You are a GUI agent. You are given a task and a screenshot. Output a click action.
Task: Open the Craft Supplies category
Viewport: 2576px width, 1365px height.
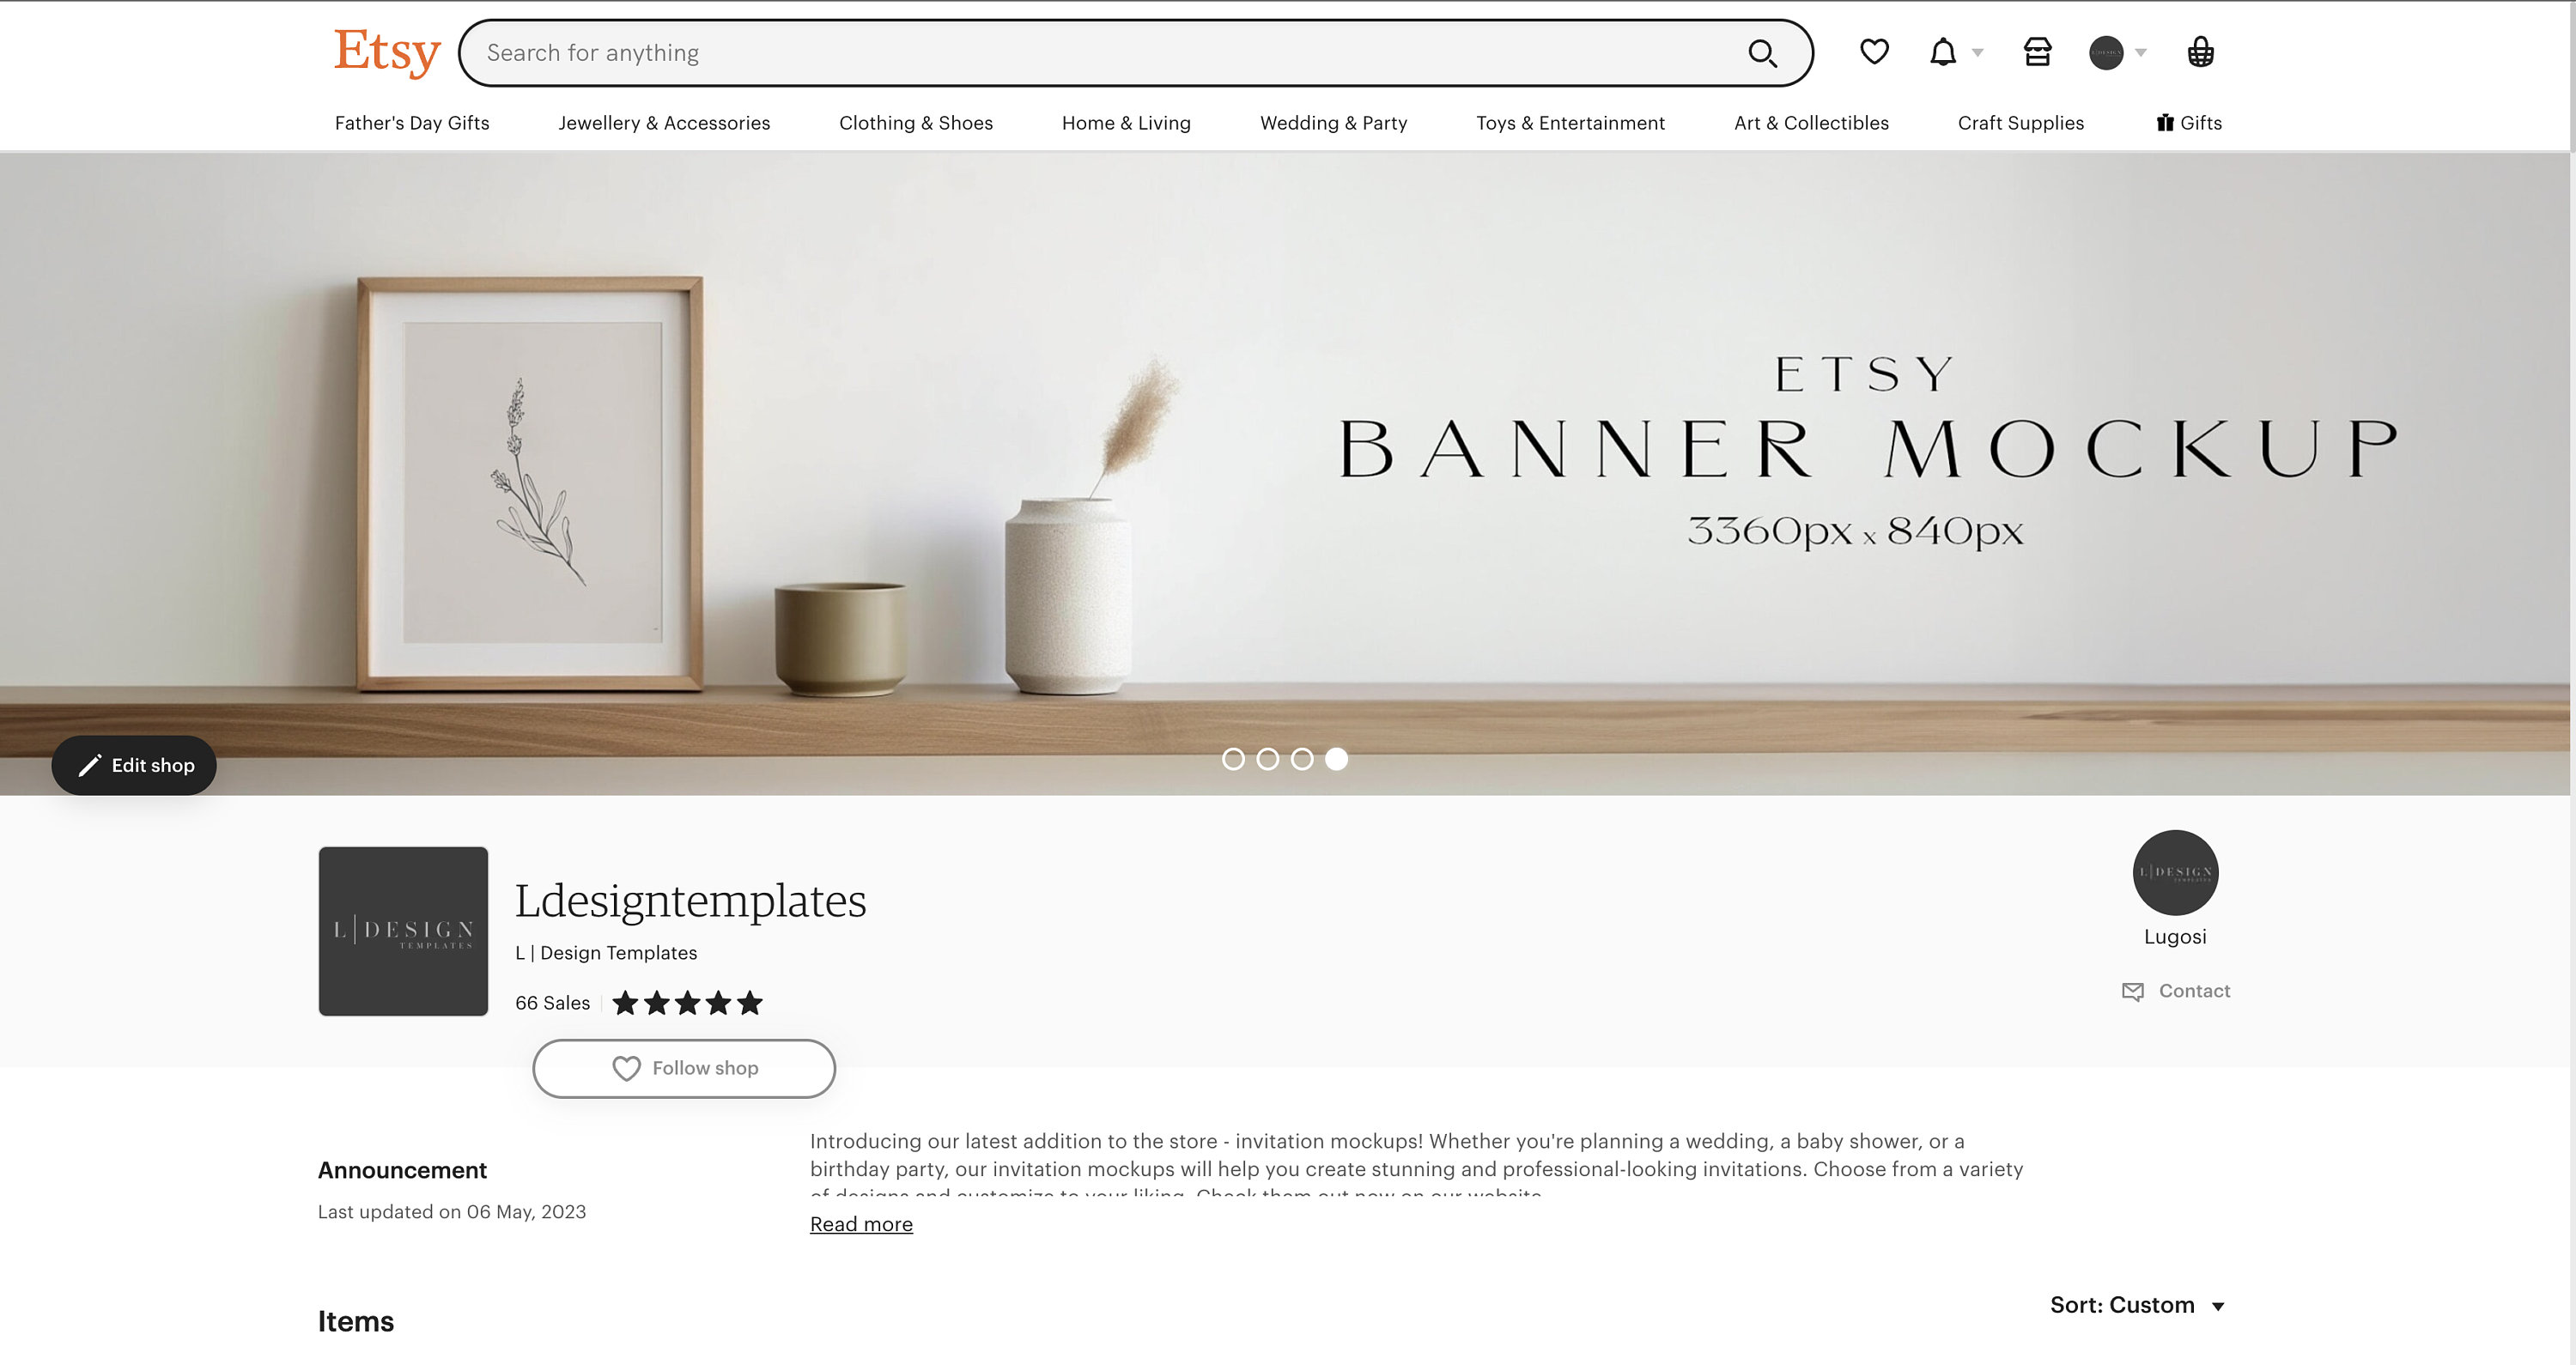click(2020, 122)
